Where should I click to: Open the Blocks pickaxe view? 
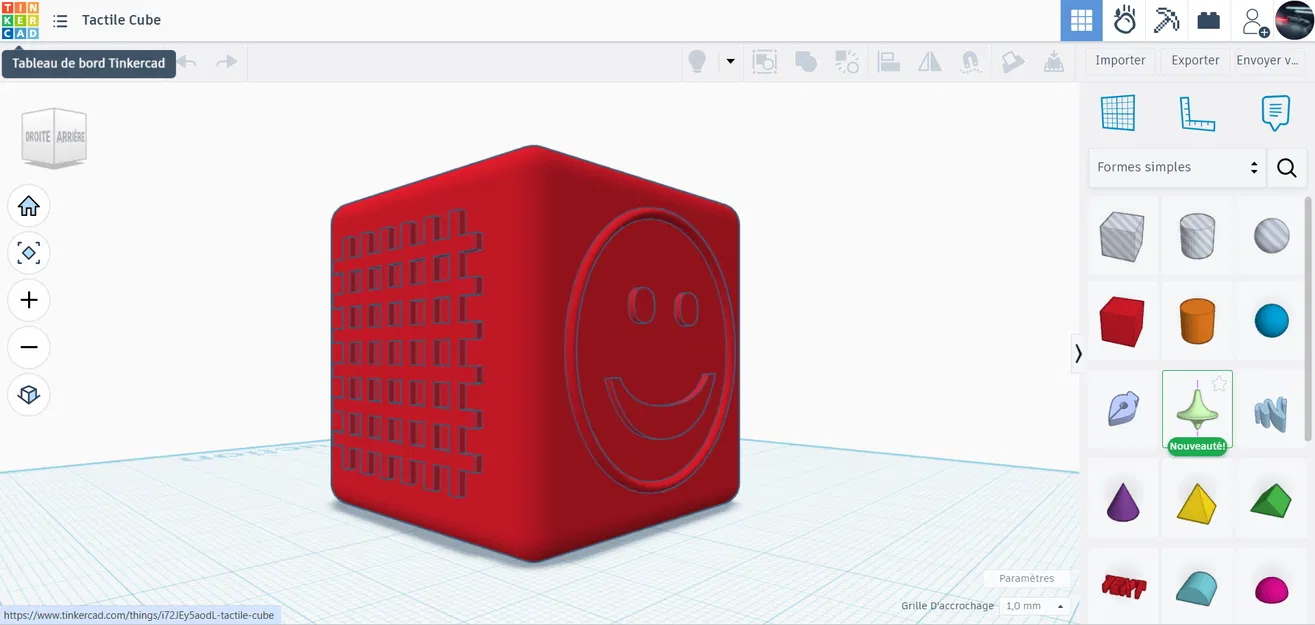pyautogui.click(x=1166, y=20)
